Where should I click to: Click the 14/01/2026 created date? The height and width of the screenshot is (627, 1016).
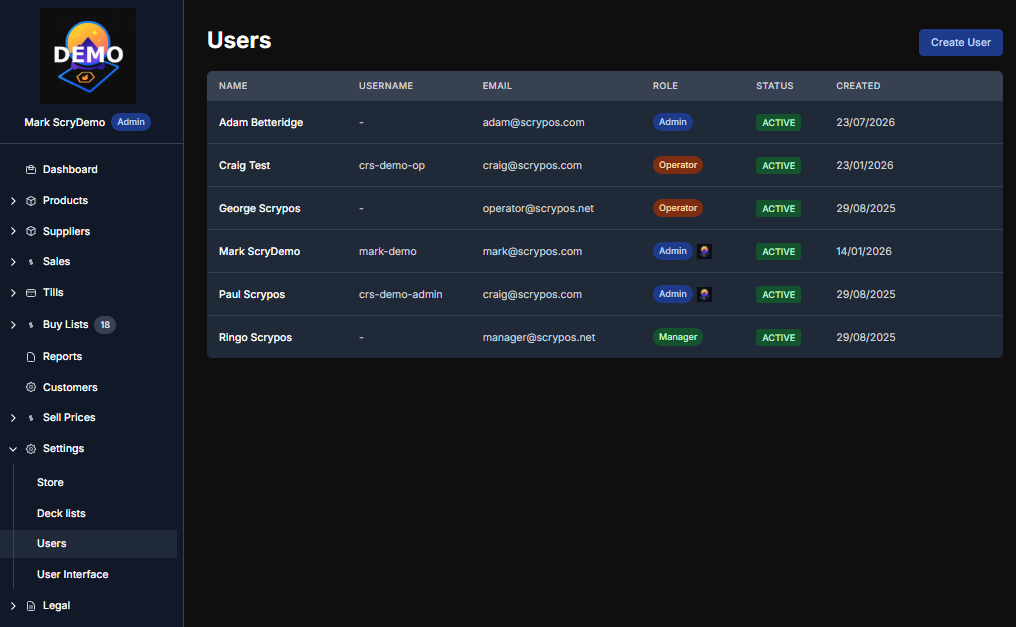[x=864, y=251]
